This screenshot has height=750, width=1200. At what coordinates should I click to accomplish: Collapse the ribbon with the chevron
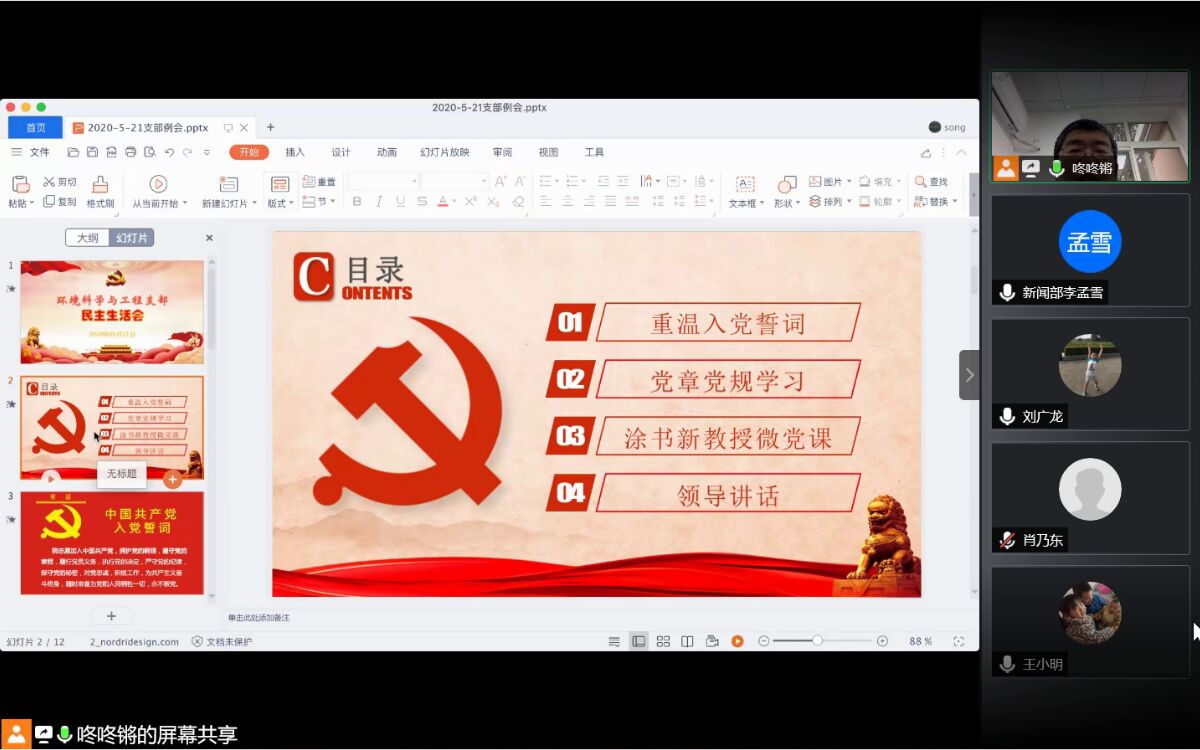(961, 153)
